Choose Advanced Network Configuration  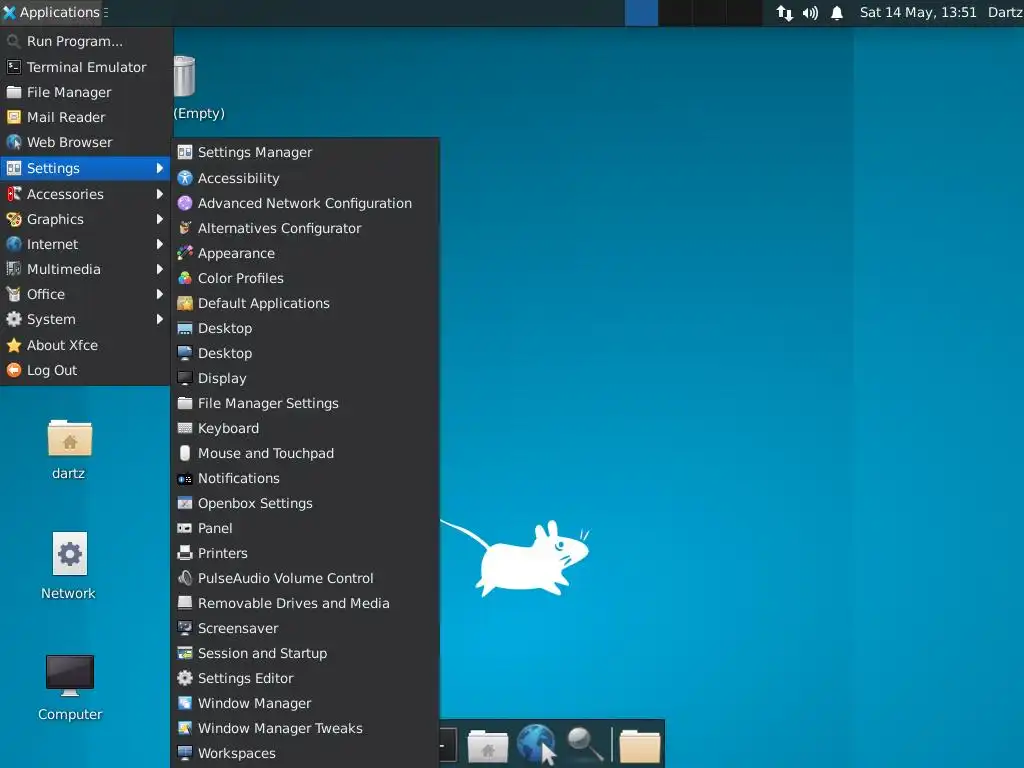pyautogui.click(x=305, y=203)
